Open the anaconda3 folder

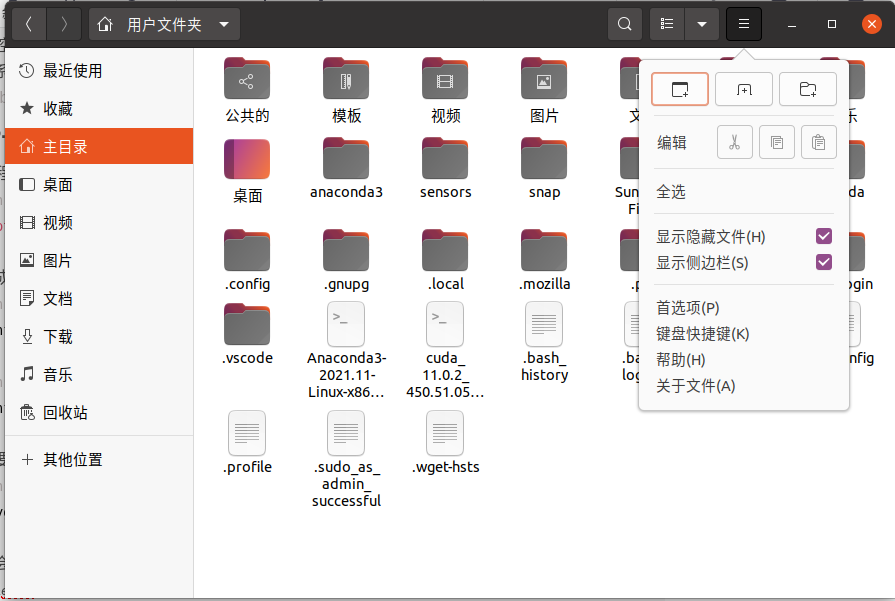coord(346,167)
